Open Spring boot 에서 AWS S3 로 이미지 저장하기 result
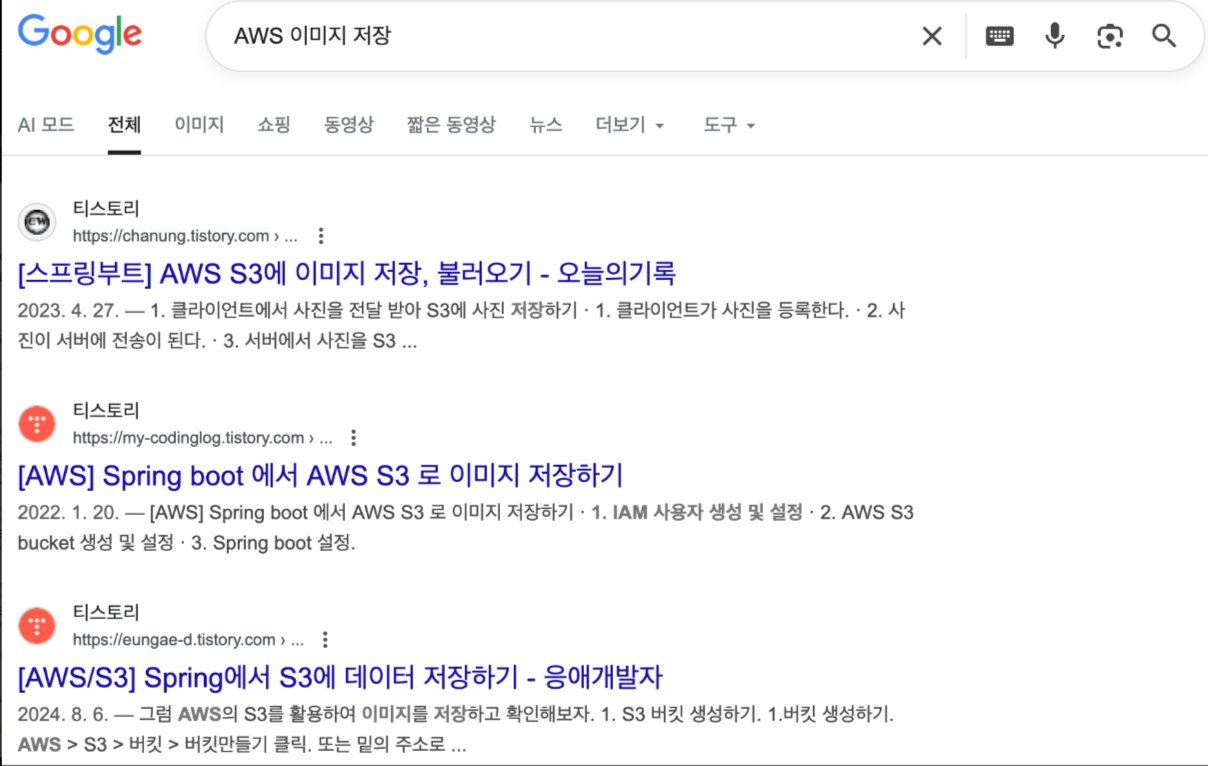The width and height of the screenshot is (1208, 766). (320, 474)
